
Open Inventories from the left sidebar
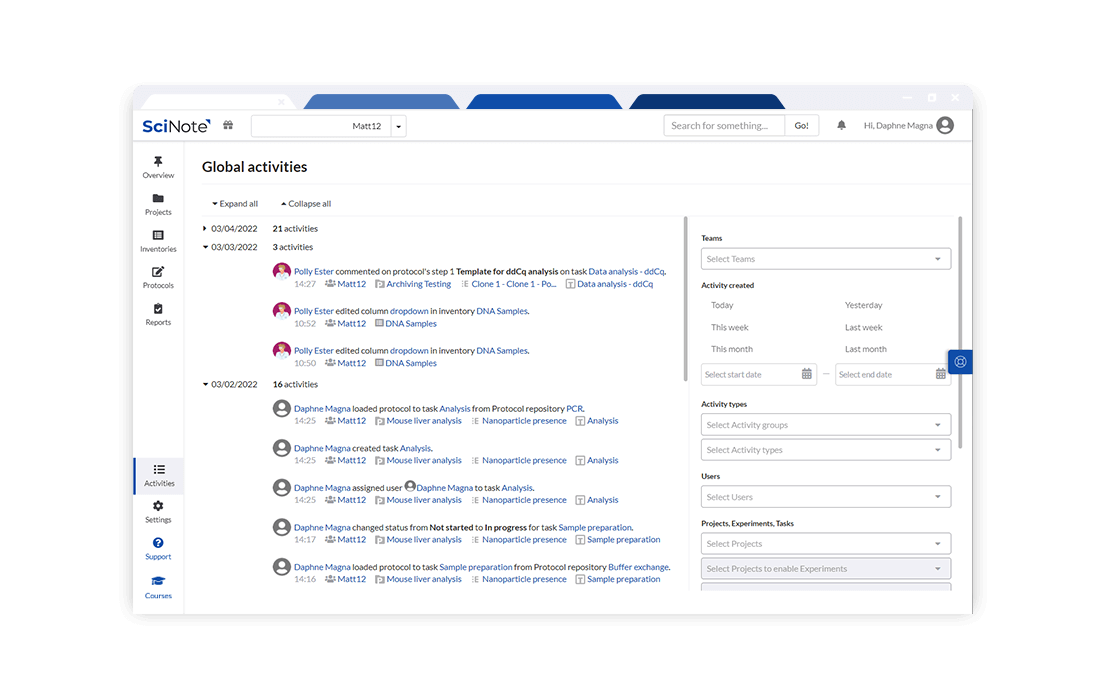point(158,240)
